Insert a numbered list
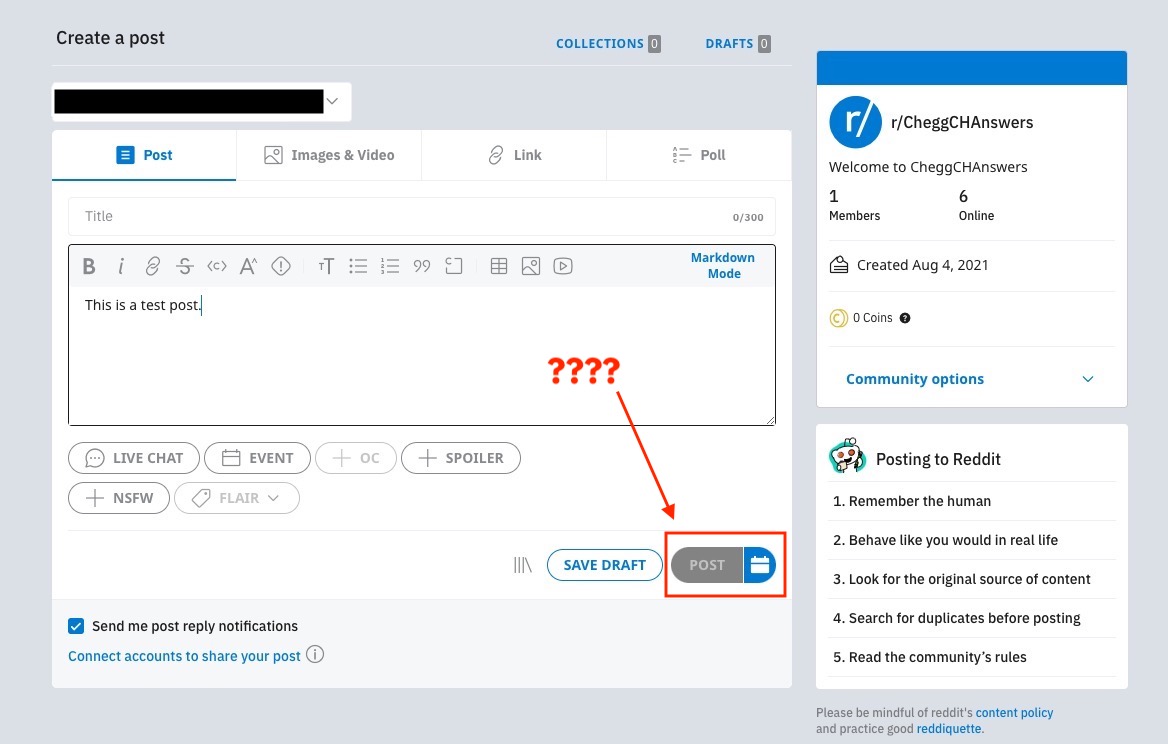This screenshot has width=1168, height=744. (390, 266)
